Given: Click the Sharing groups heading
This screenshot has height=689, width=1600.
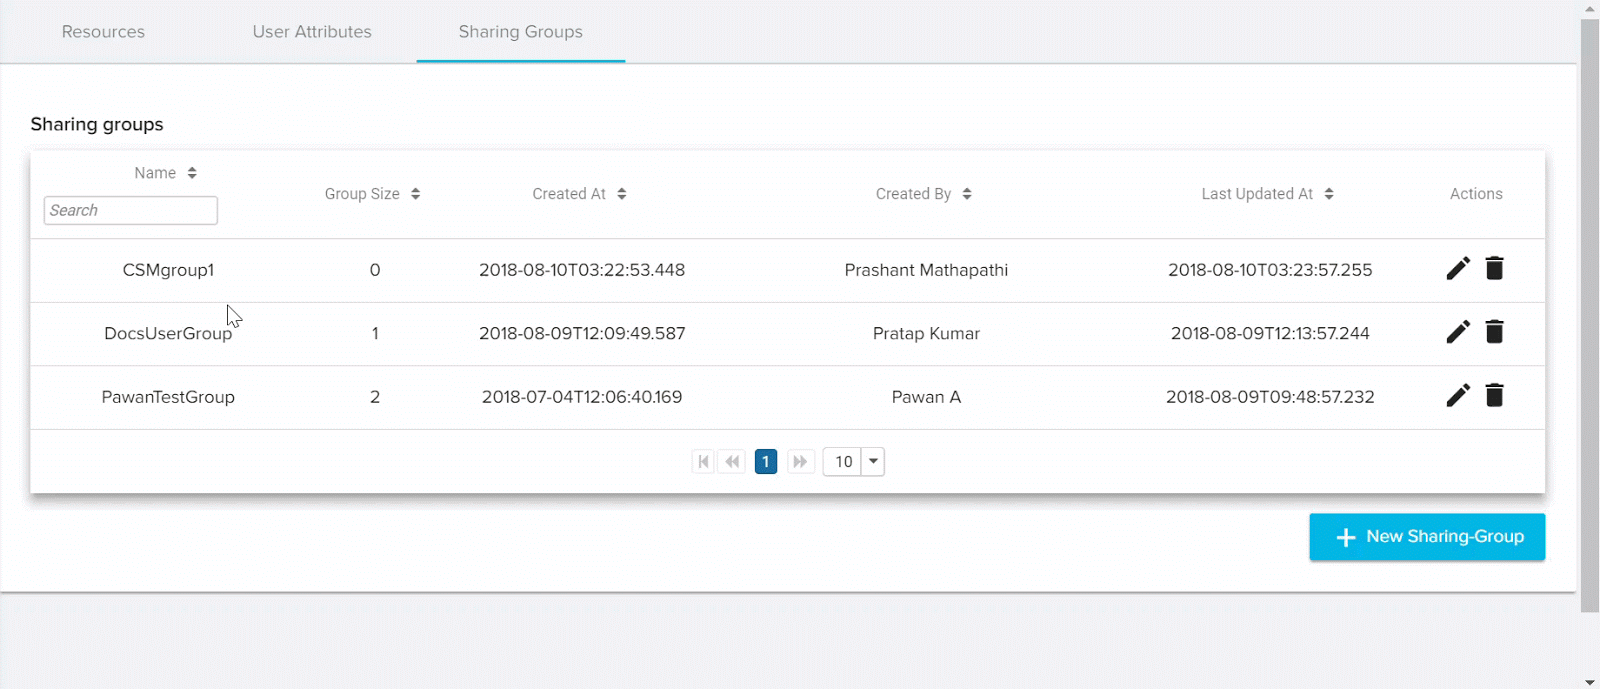Looking at the screenshot, I should [x=97, y=124].
